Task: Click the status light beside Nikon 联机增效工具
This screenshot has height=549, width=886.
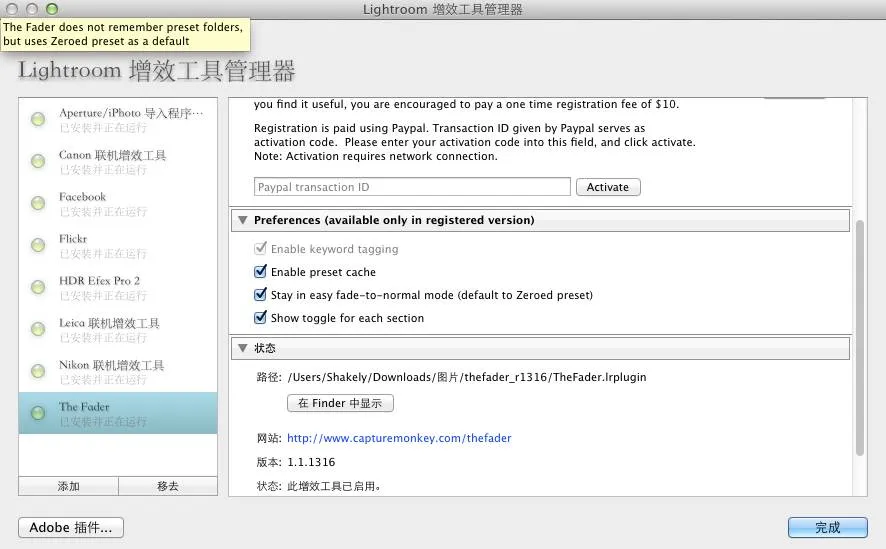Action: 38,371
